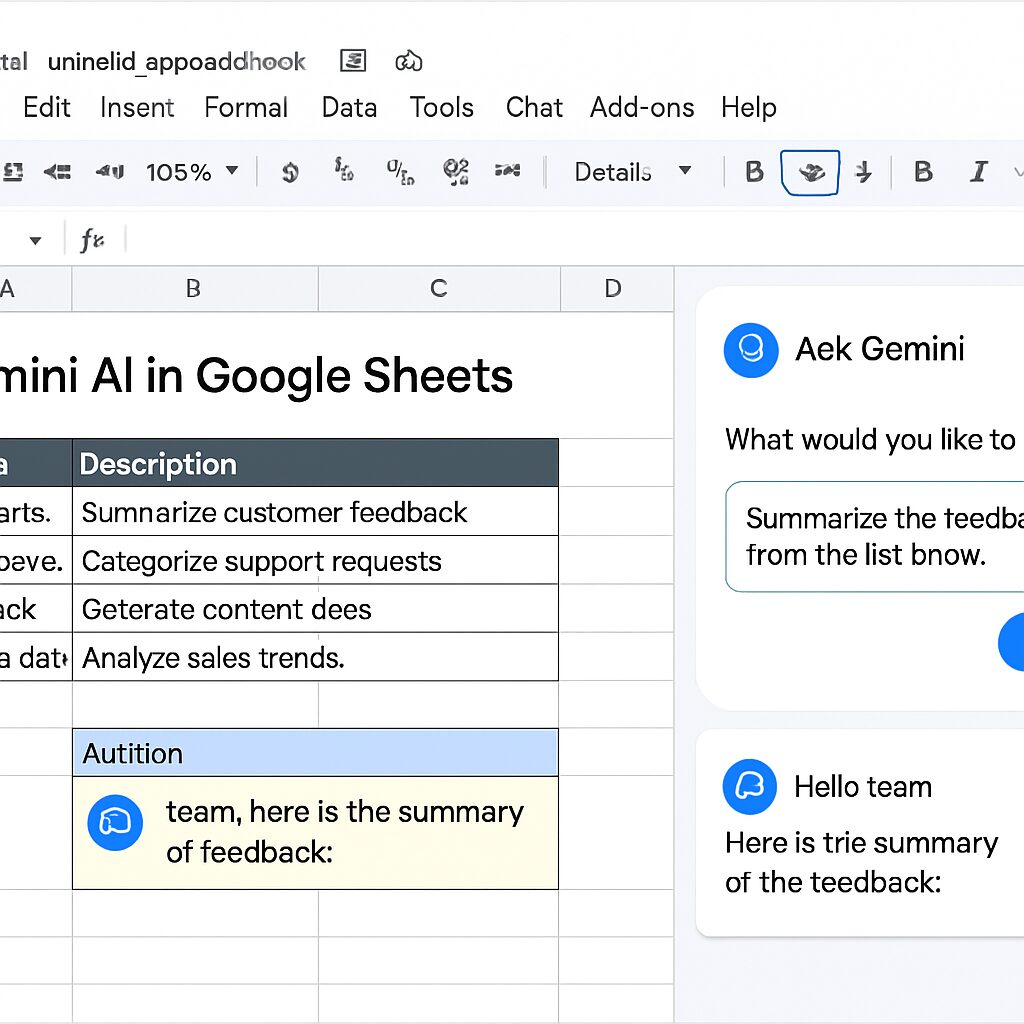
Task: Click the second bold B button
Action: [923, 172]
